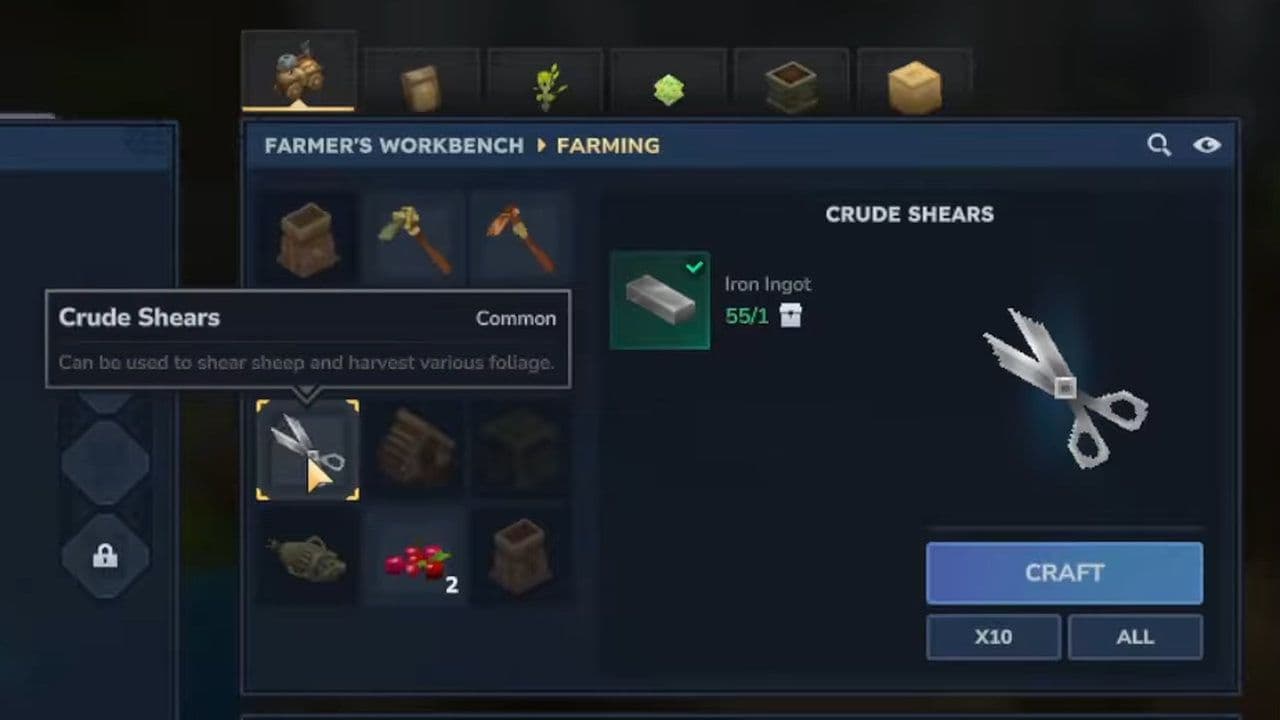Screen dimensions: 1280x720
Task: Select the Crude Shears recipe icon
Action: (308, 450)
